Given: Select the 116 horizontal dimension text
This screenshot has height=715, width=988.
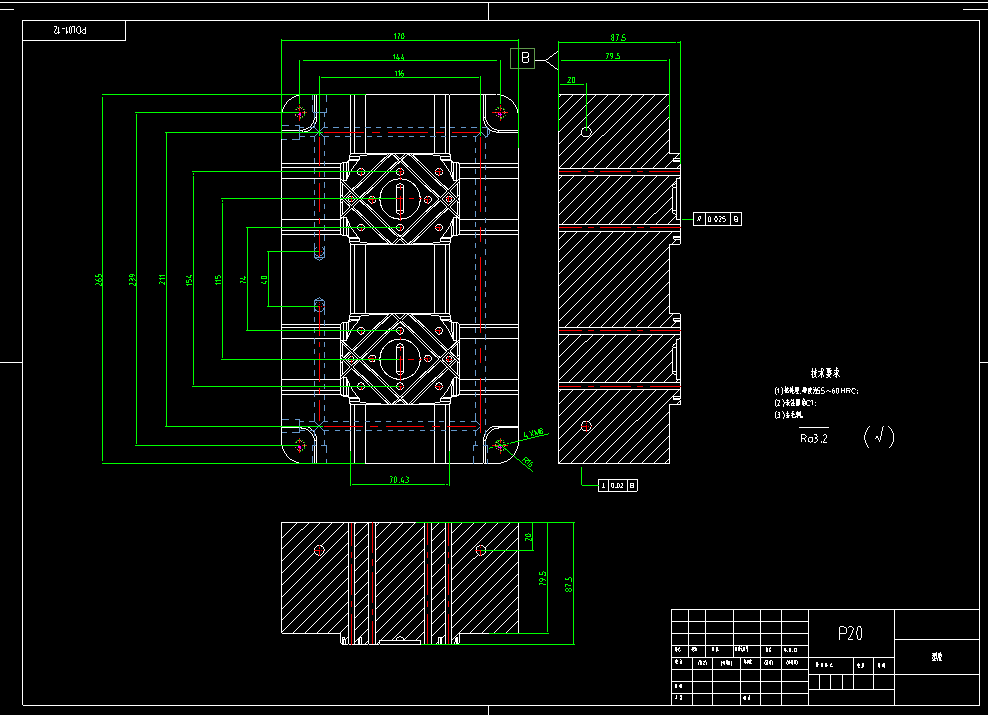Looking at the screenshot, I should coord(399,74).
